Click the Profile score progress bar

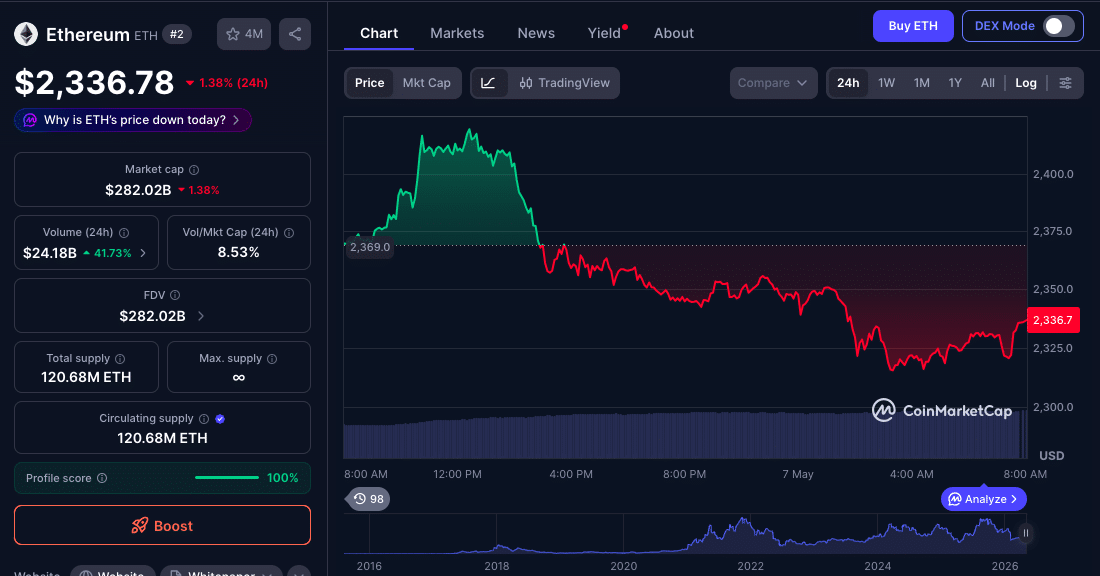click(227, 478)
